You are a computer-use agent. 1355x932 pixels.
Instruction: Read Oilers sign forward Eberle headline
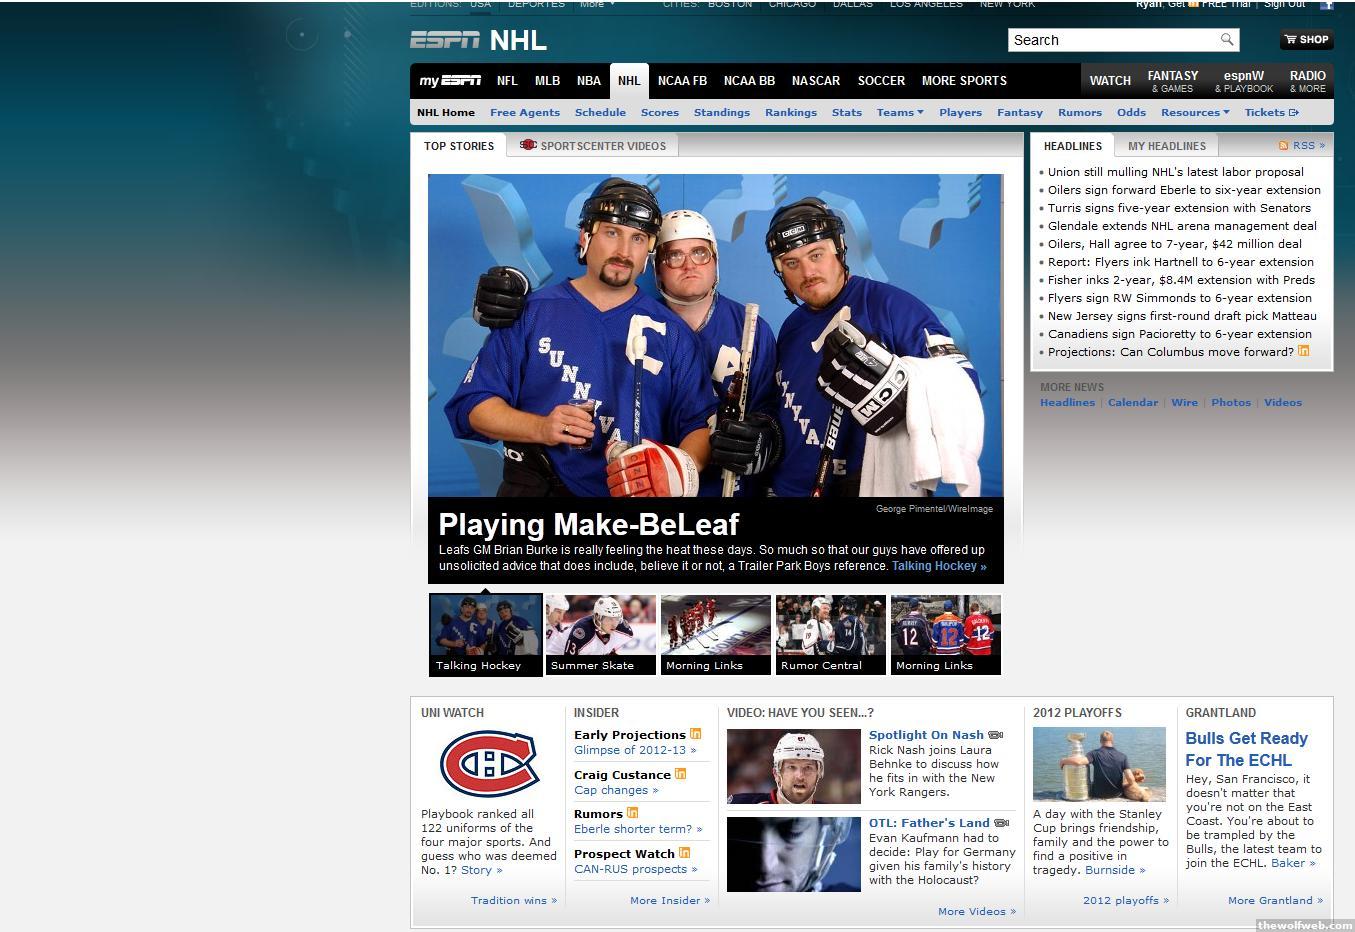1184,190
